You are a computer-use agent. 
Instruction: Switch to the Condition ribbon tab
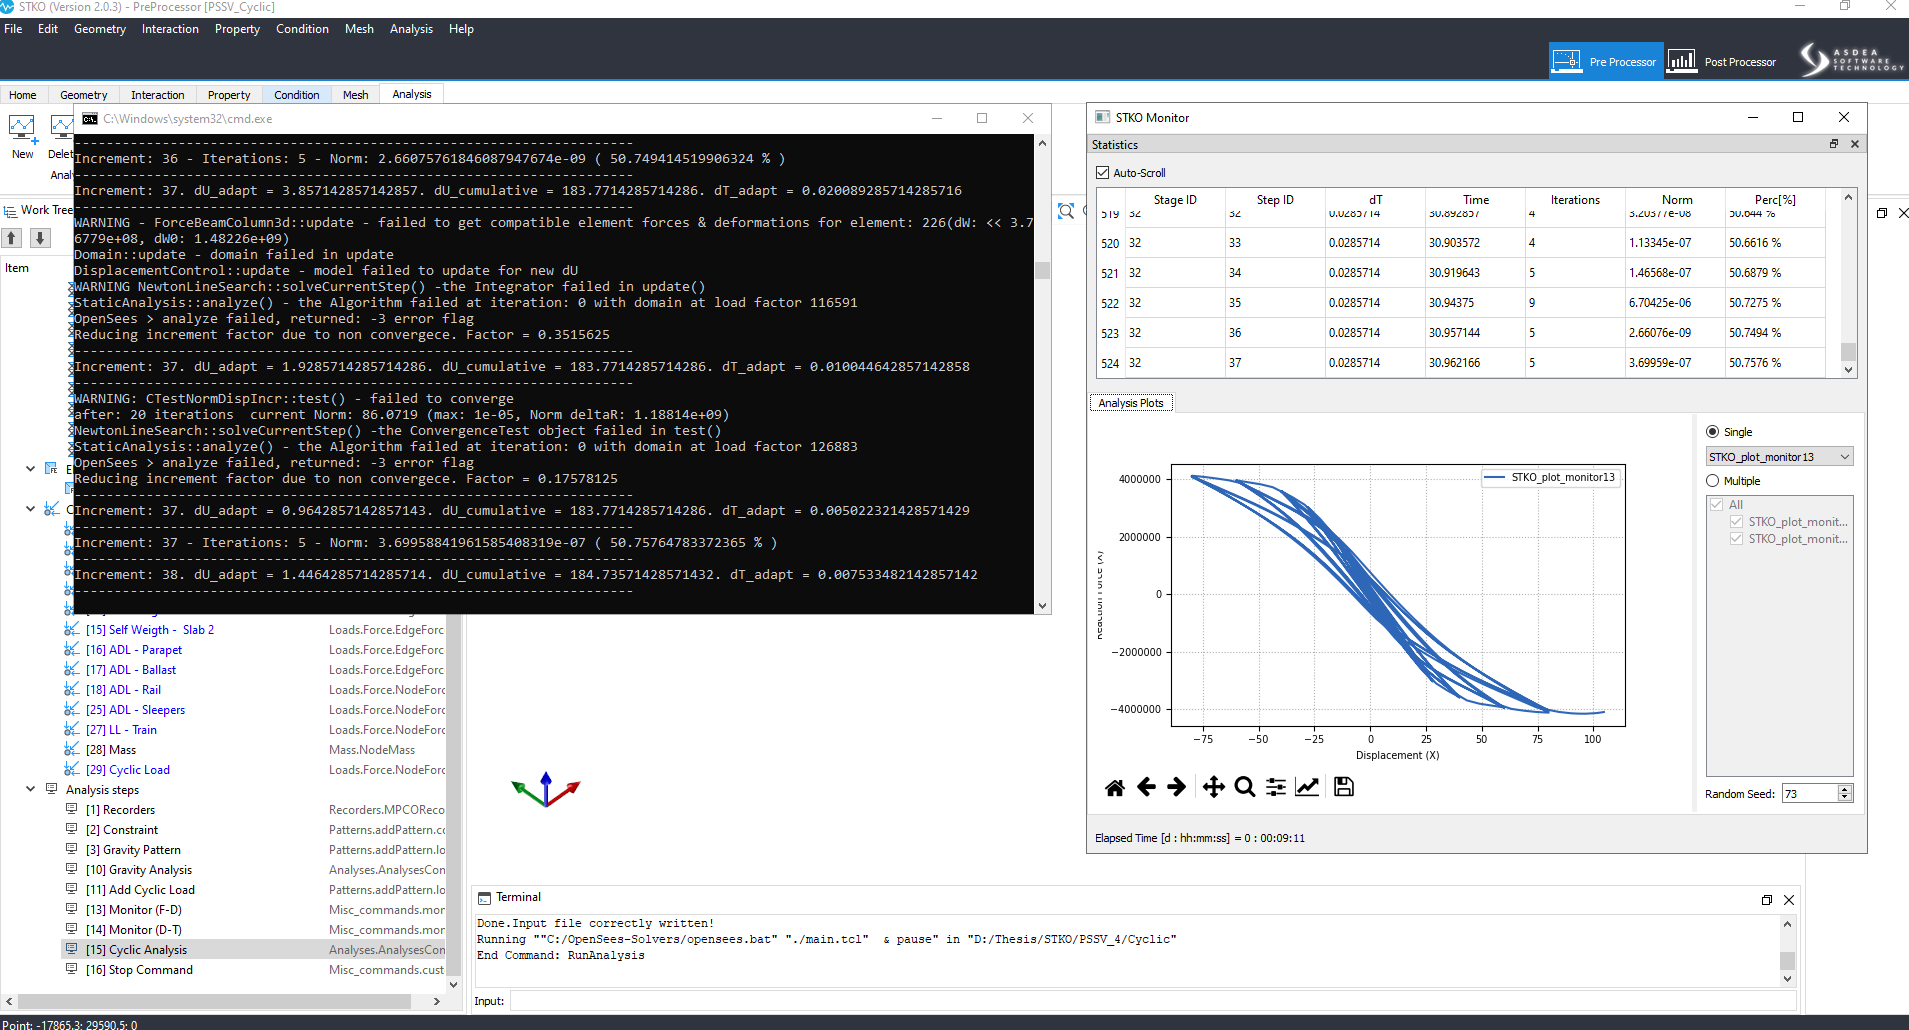click(x=297, y=95)
